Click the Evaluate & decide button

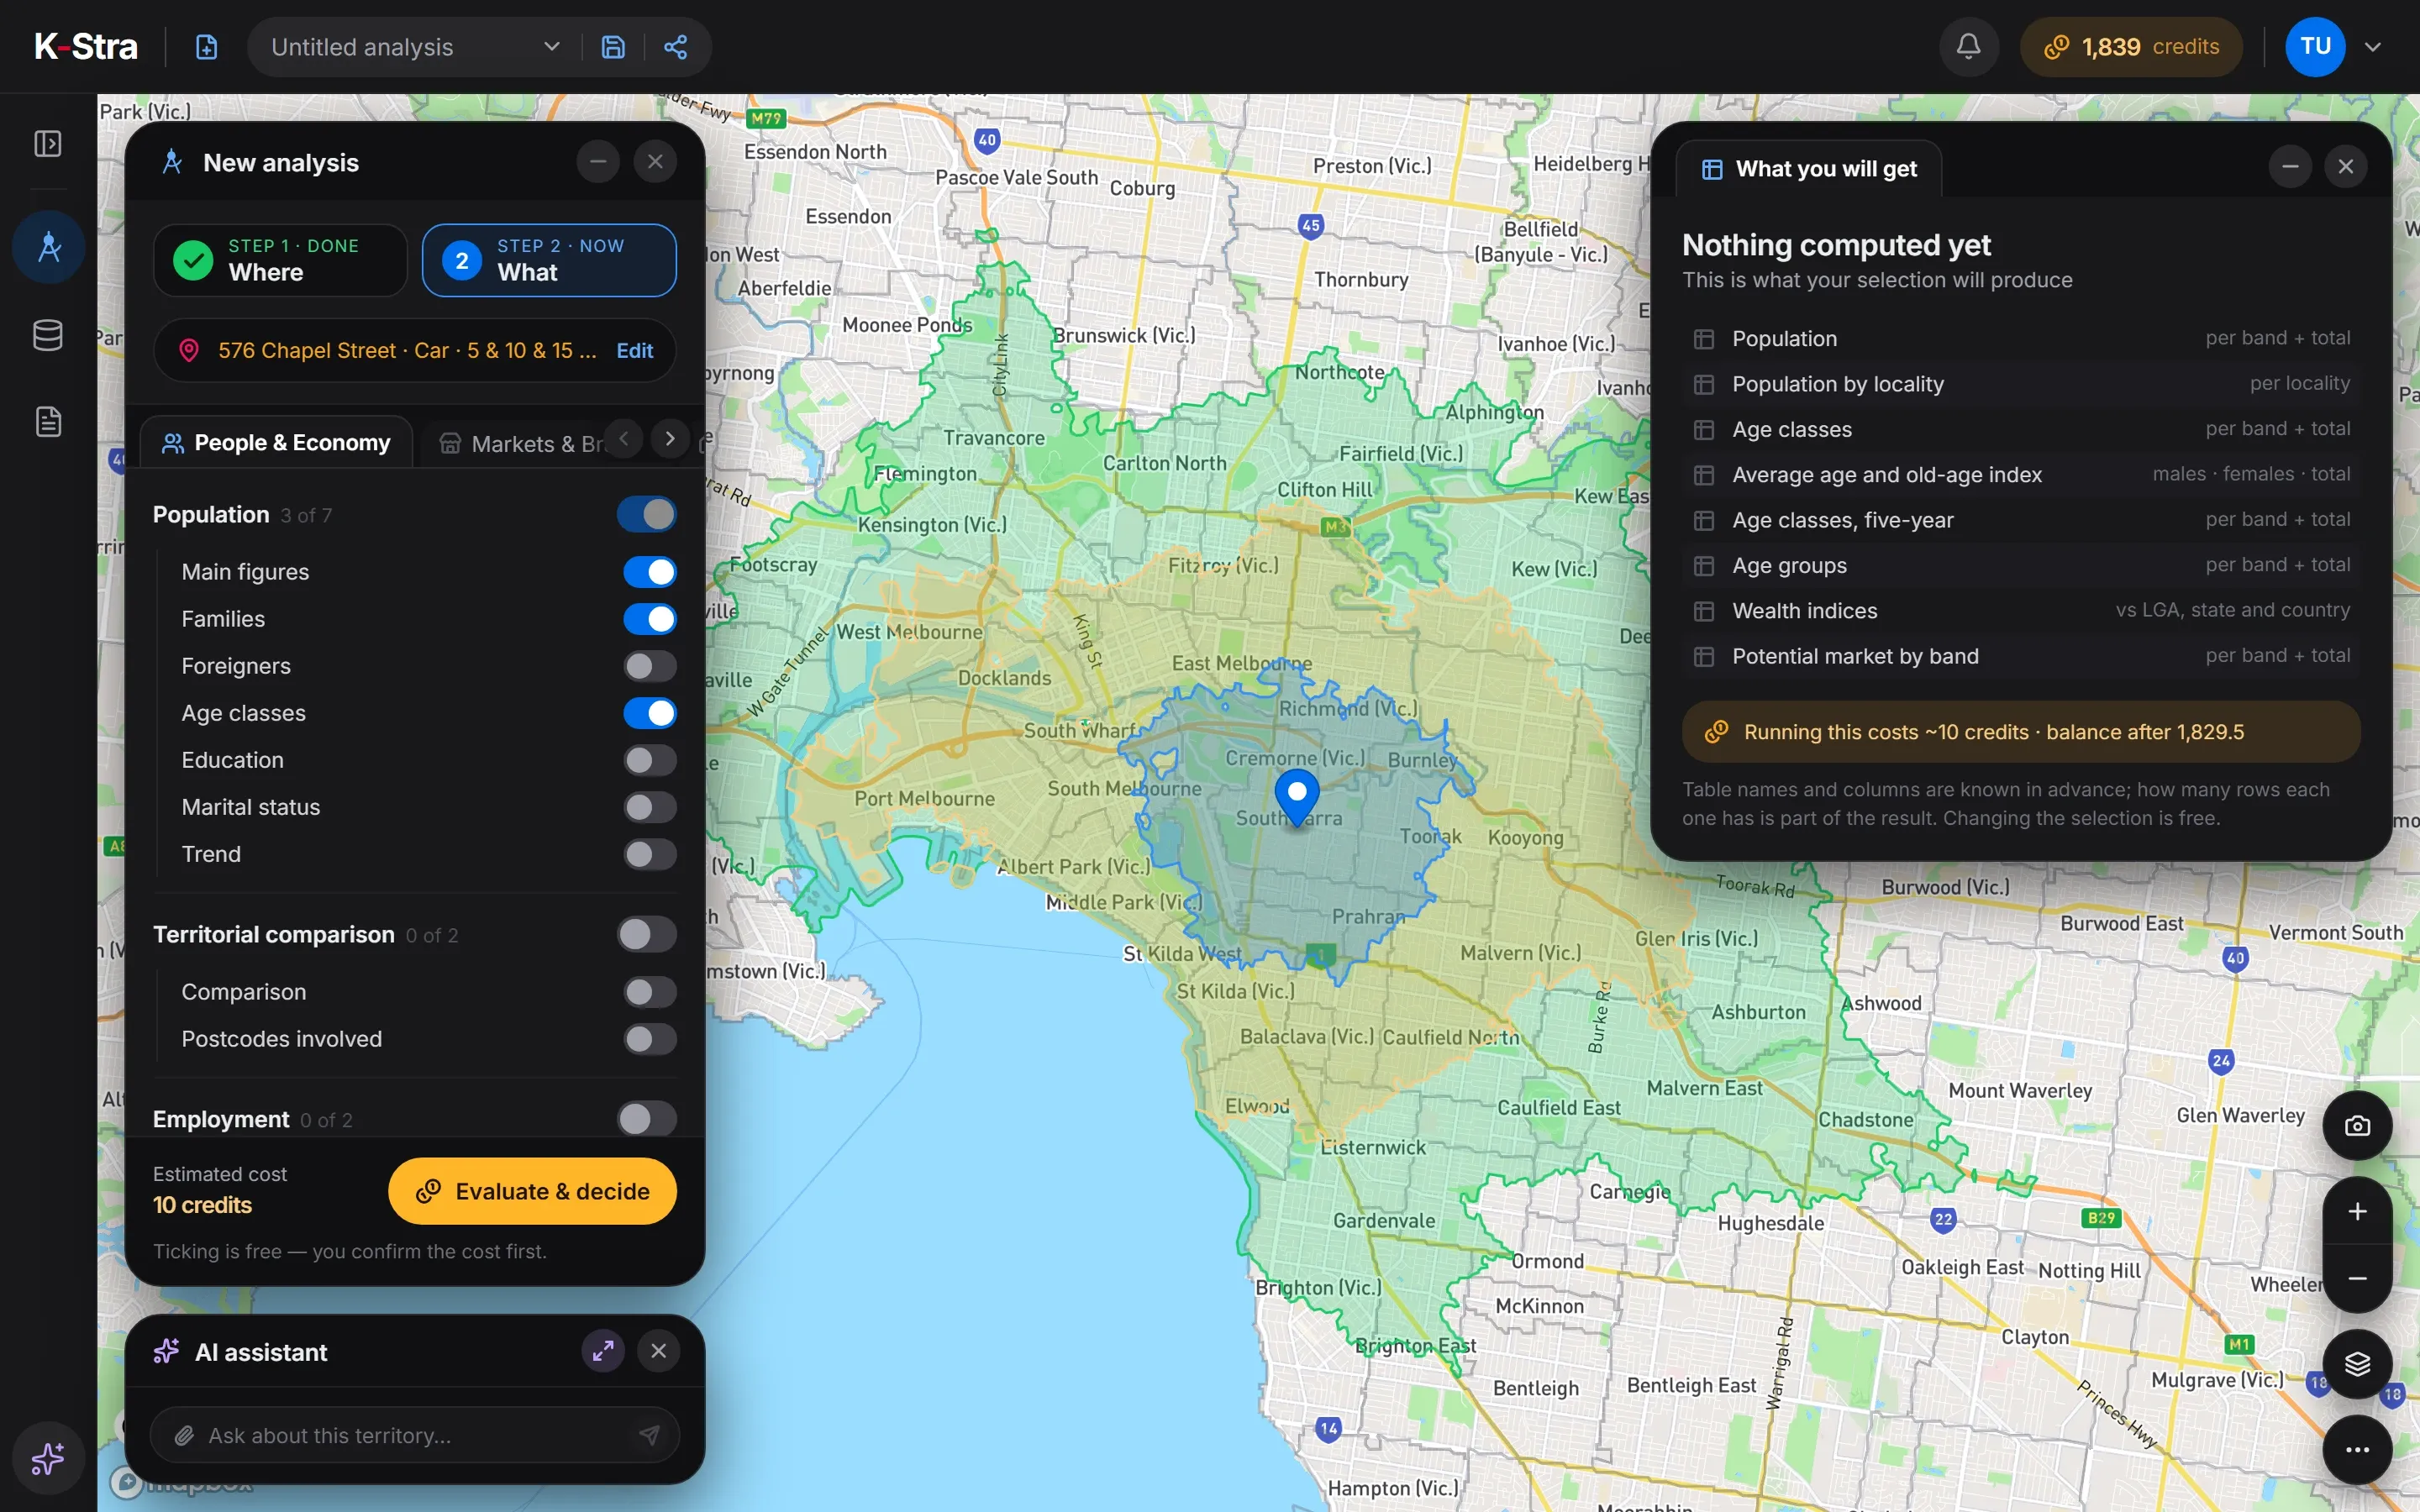pos(533,1191)
